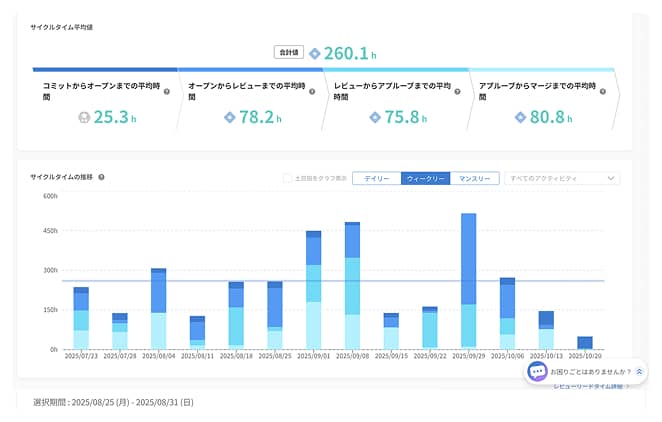Screen dimensions: 662x422
Task: Click the 2025/10/20 date label
Action: tap(585, 356)
